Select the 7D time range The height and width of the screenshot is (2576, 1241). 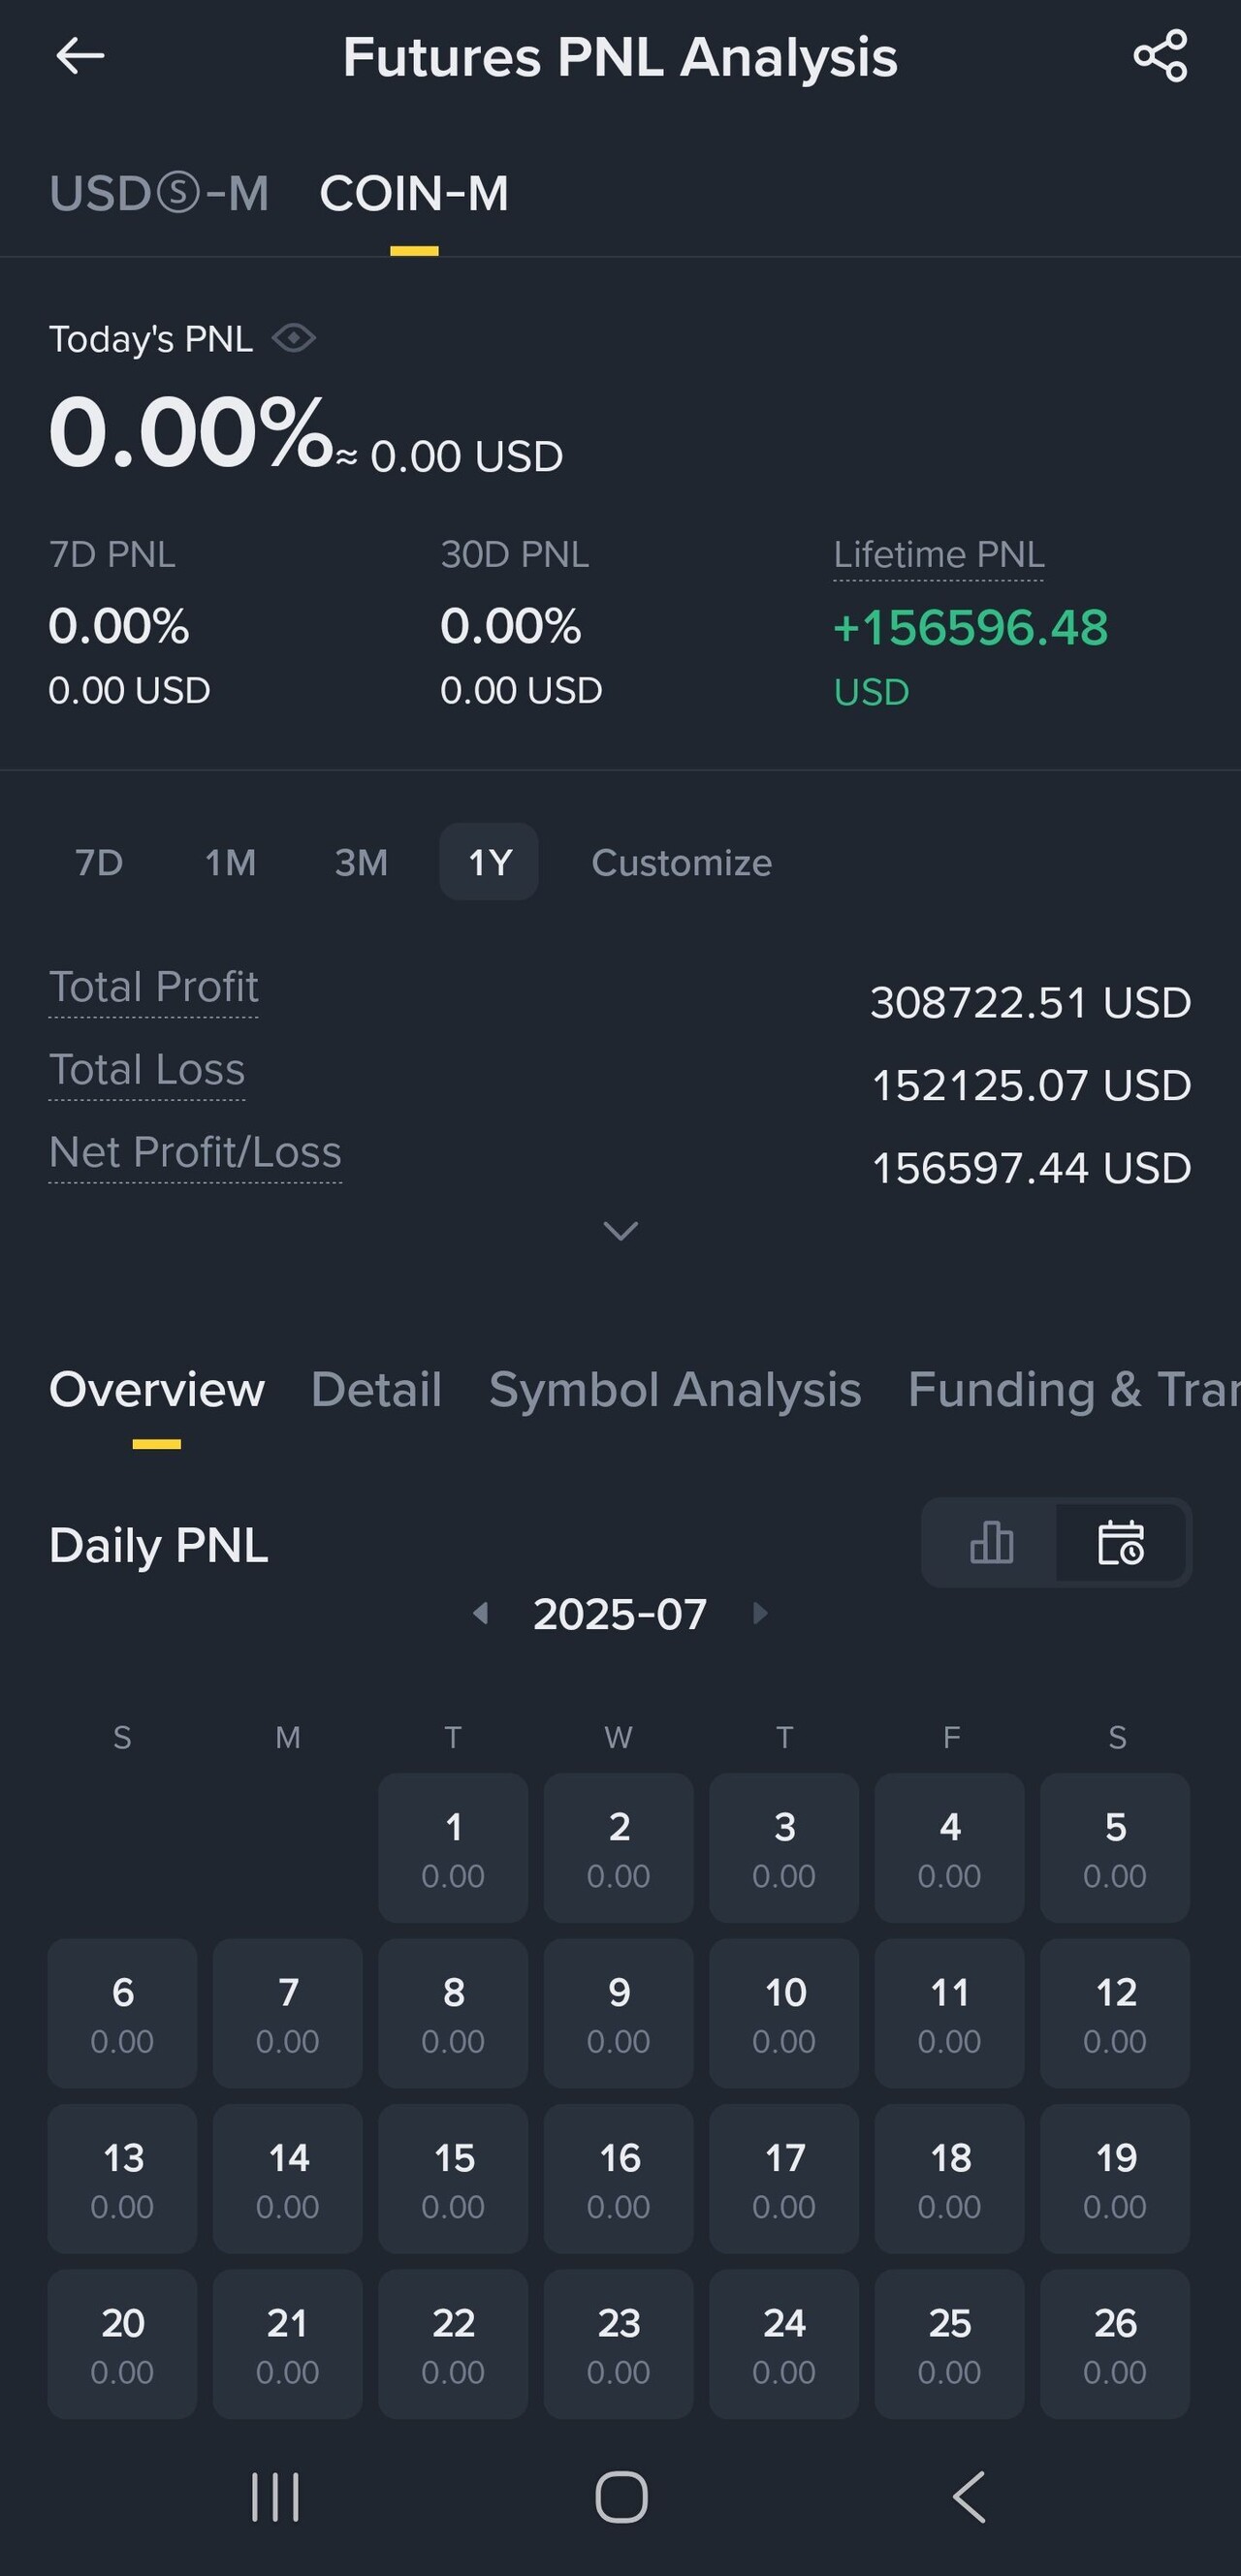click(x=99, y=862)
